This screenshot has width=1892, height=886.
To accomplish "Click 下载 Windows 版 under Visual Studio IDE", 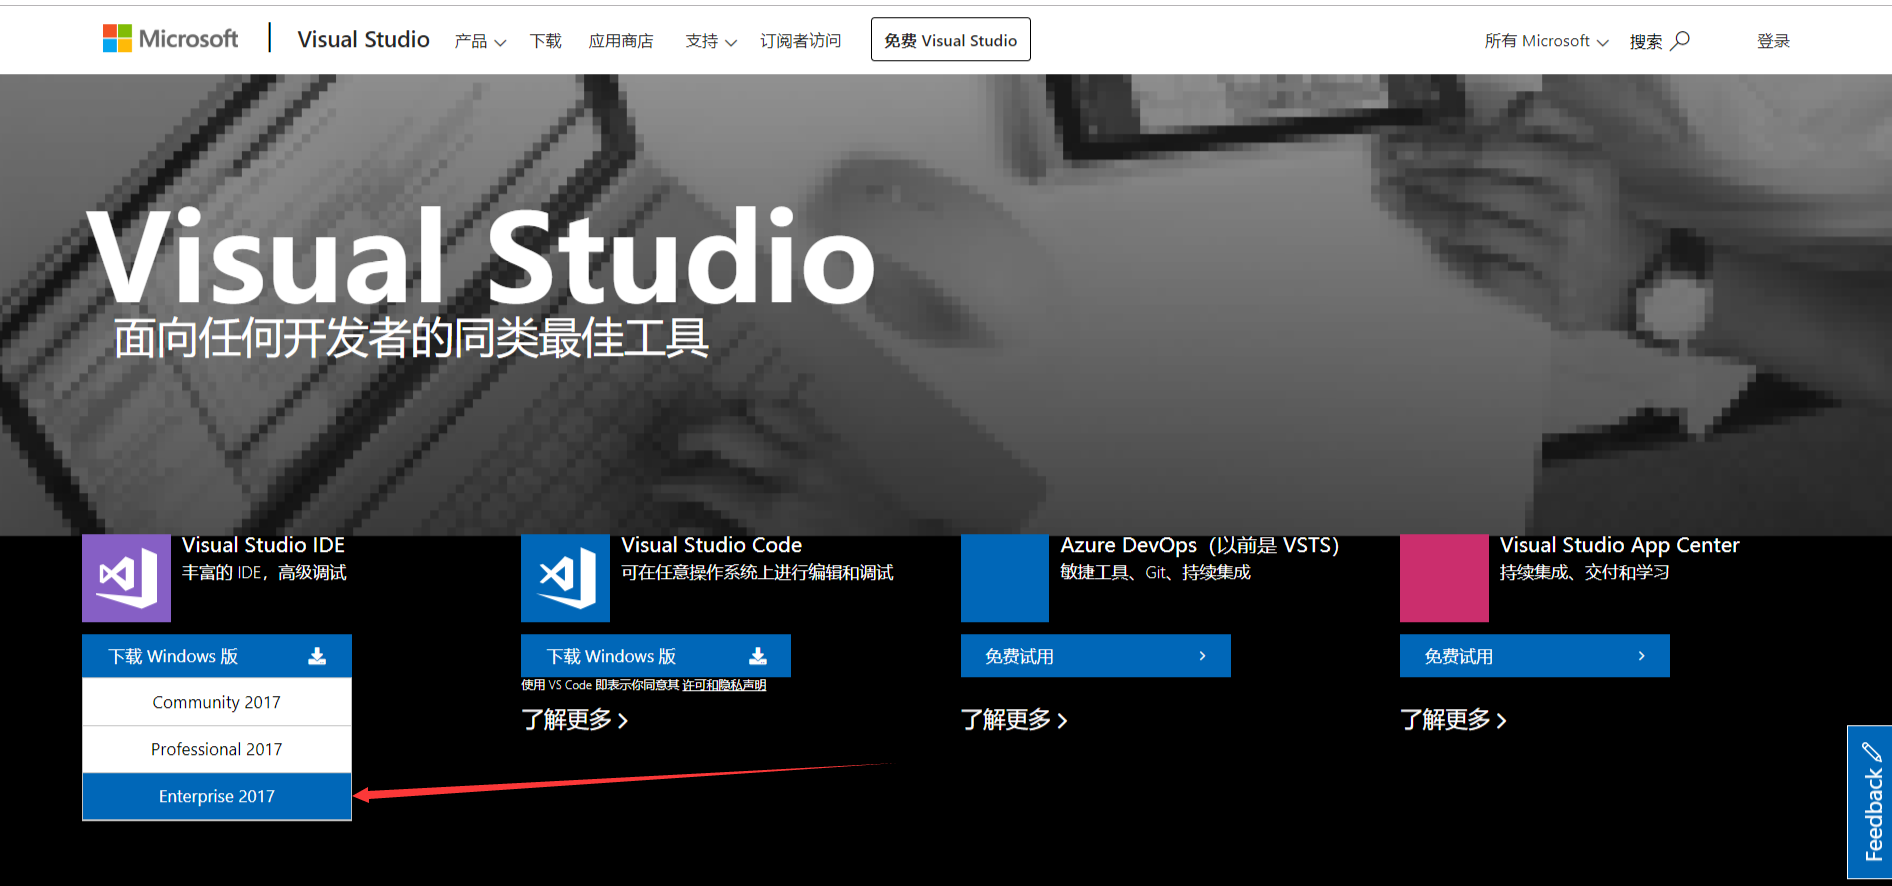I will (217, 656).
